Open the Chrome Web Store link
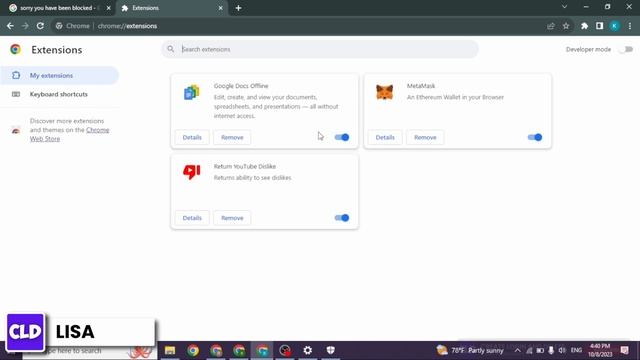640x360 pixels. coord(69,134)
